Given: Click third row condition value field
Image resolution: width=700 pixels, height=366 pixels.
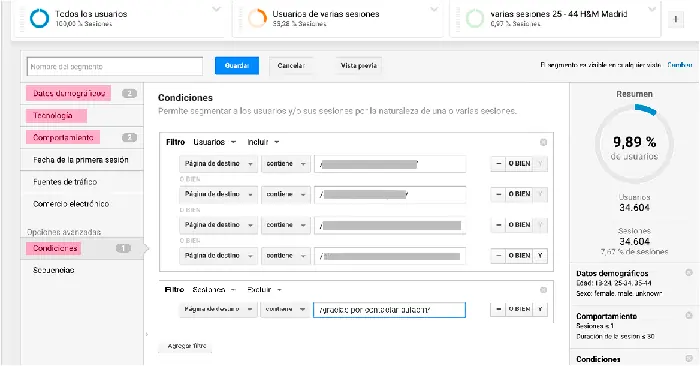Looking at the screenshot, I should click(390, 225).
